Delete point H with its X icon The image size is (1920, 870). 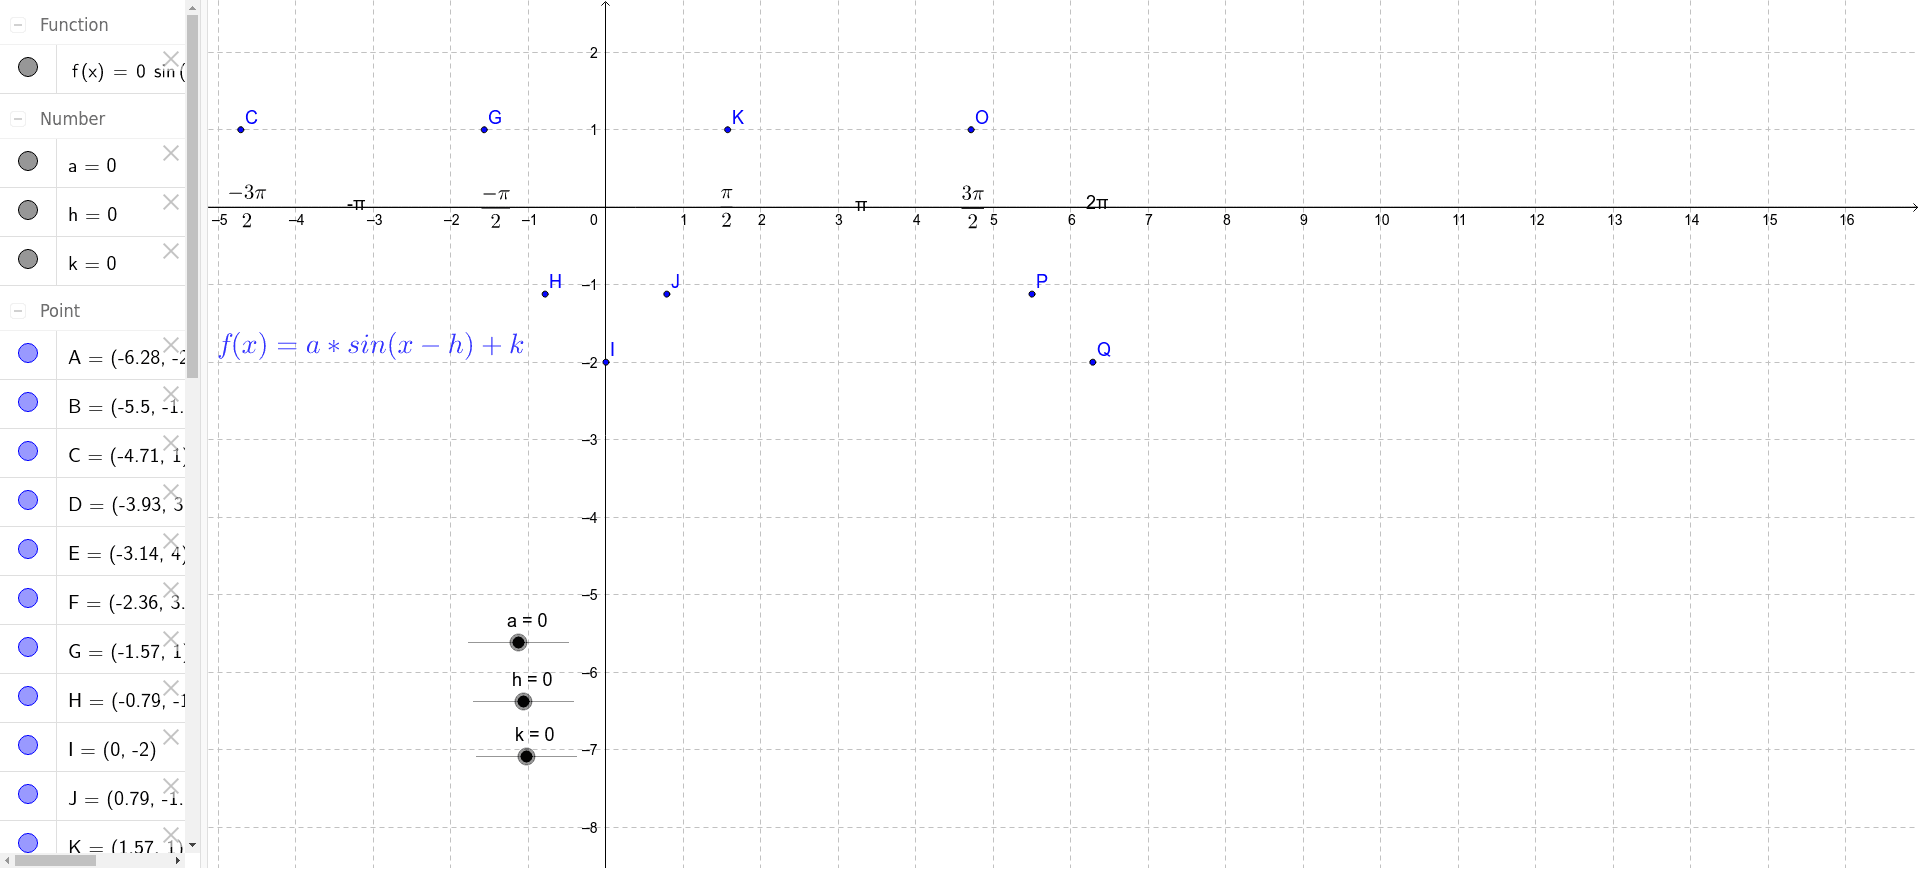pos(171,688)
